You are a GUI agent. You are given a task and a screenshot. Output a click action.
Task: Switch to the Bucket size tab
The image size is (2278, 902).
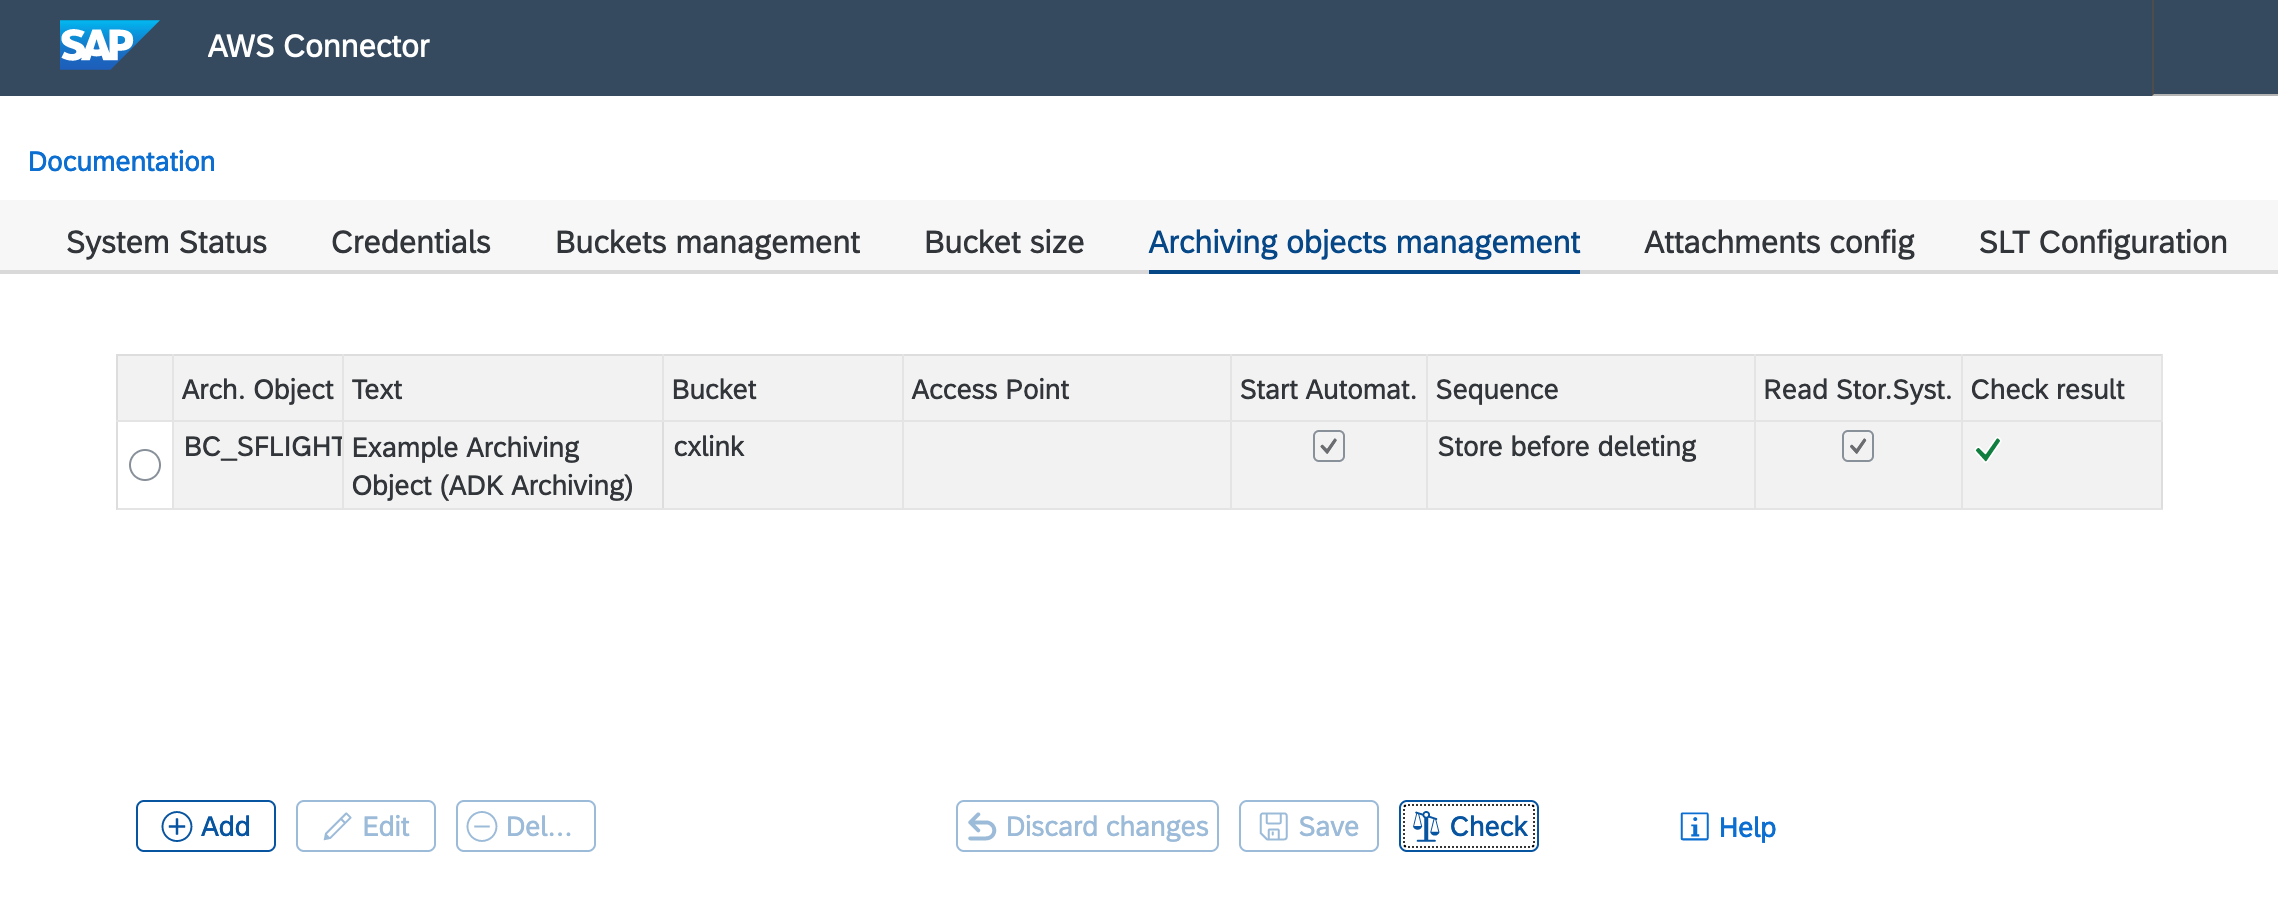(x=1003, y=242)
